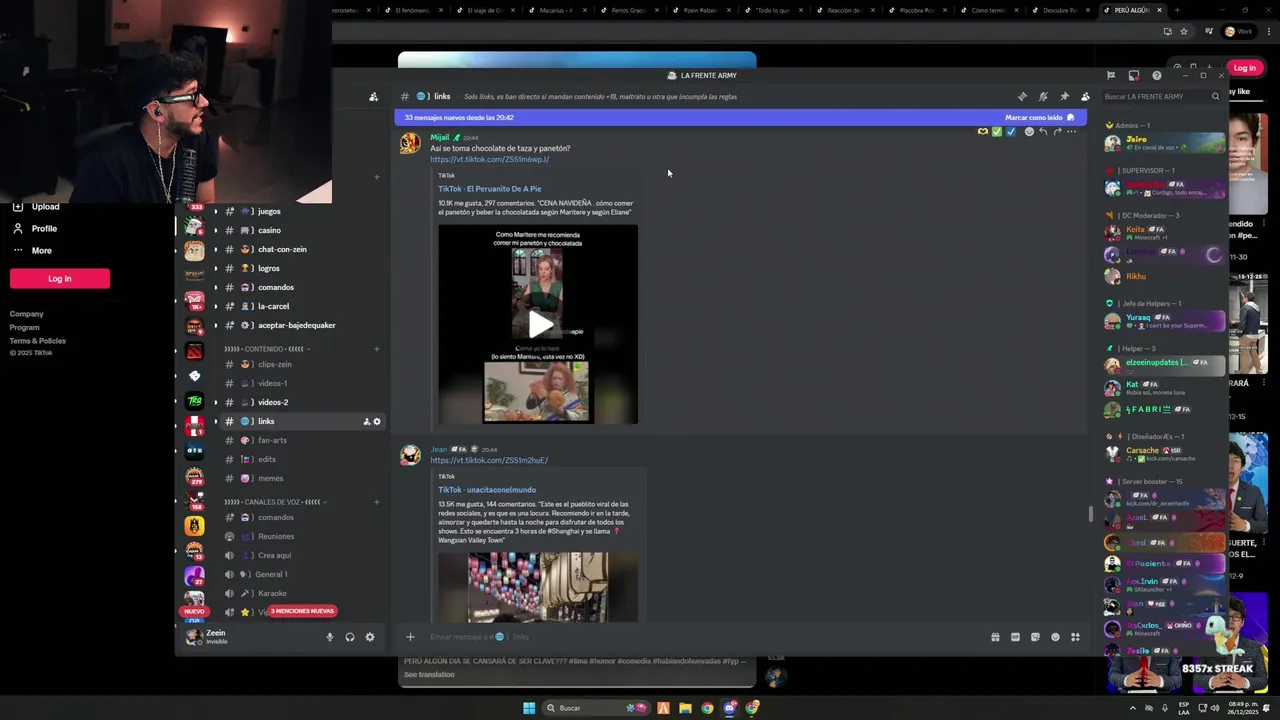This screenshot has height=720, width=1280.
Task: Play the panetón TikTok embedded video
Action: click(x=539, y=324)
